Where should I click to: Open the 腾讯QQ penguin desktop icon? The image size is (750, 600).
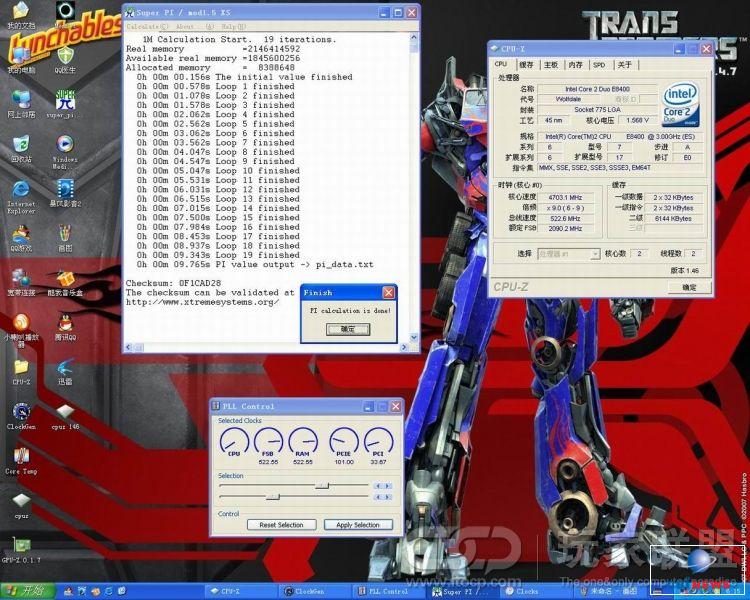click(x=65, y=327)
